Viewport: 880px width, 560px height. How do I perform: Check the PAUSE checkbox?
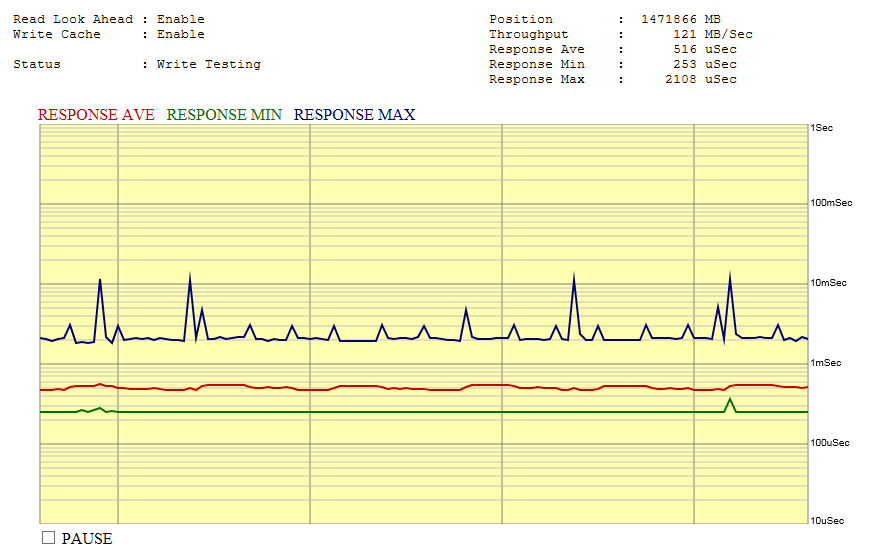click(48, 538)
